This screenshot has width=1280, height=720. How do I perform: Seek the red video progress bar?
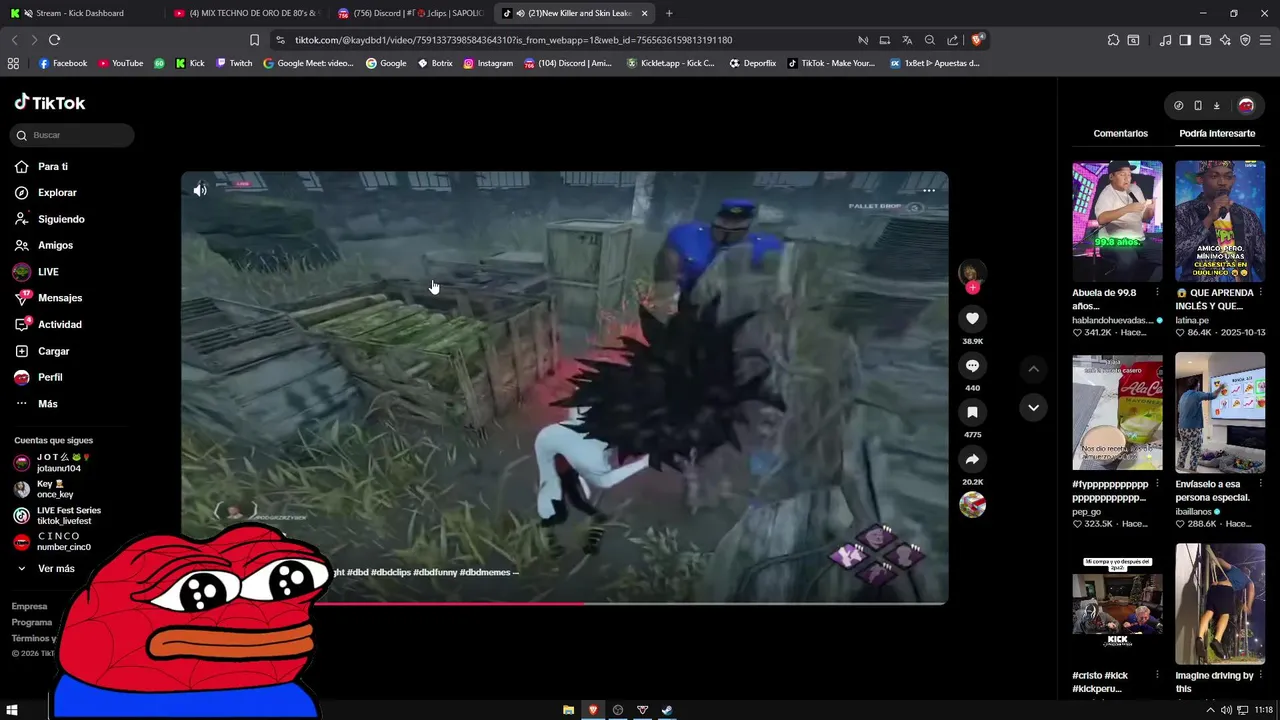pyautogui.click(x=564, y=603)
